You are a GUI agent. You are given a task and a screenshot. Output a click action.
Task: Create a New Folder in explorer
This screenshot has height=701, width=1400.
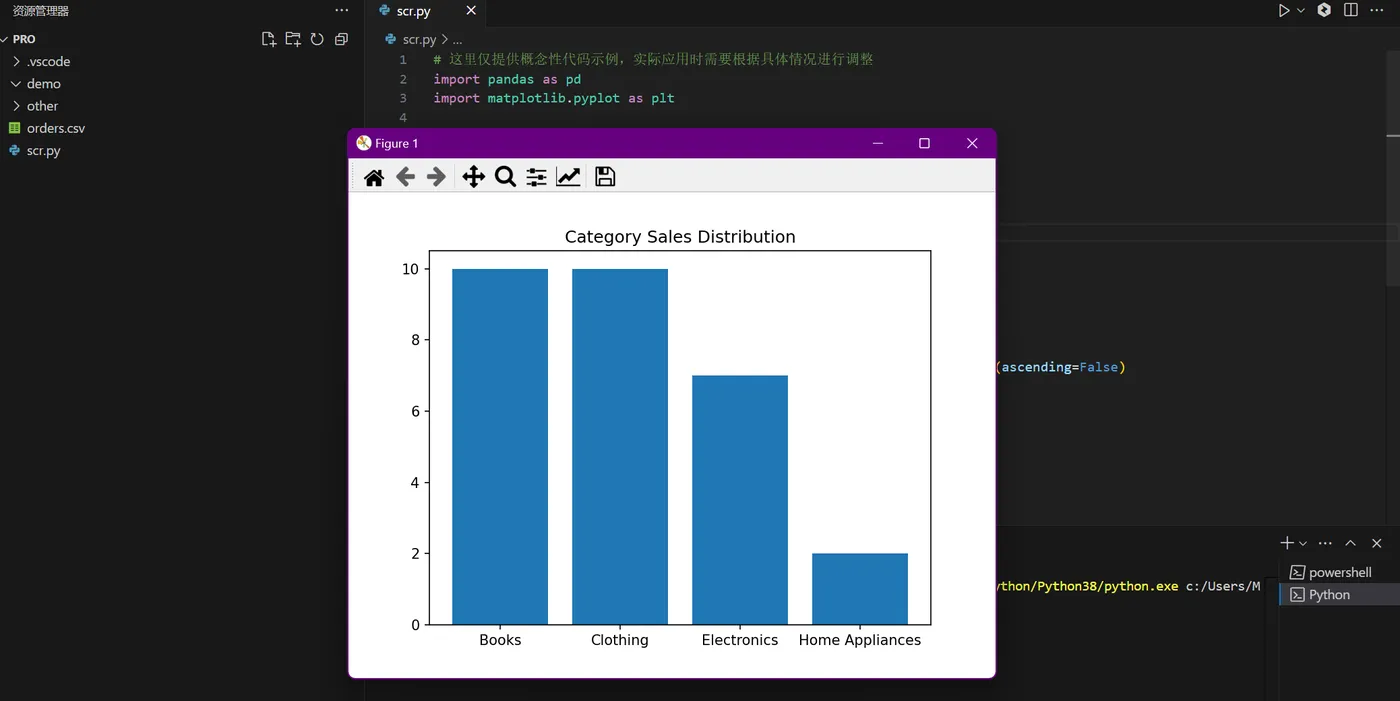pos(293,39)
